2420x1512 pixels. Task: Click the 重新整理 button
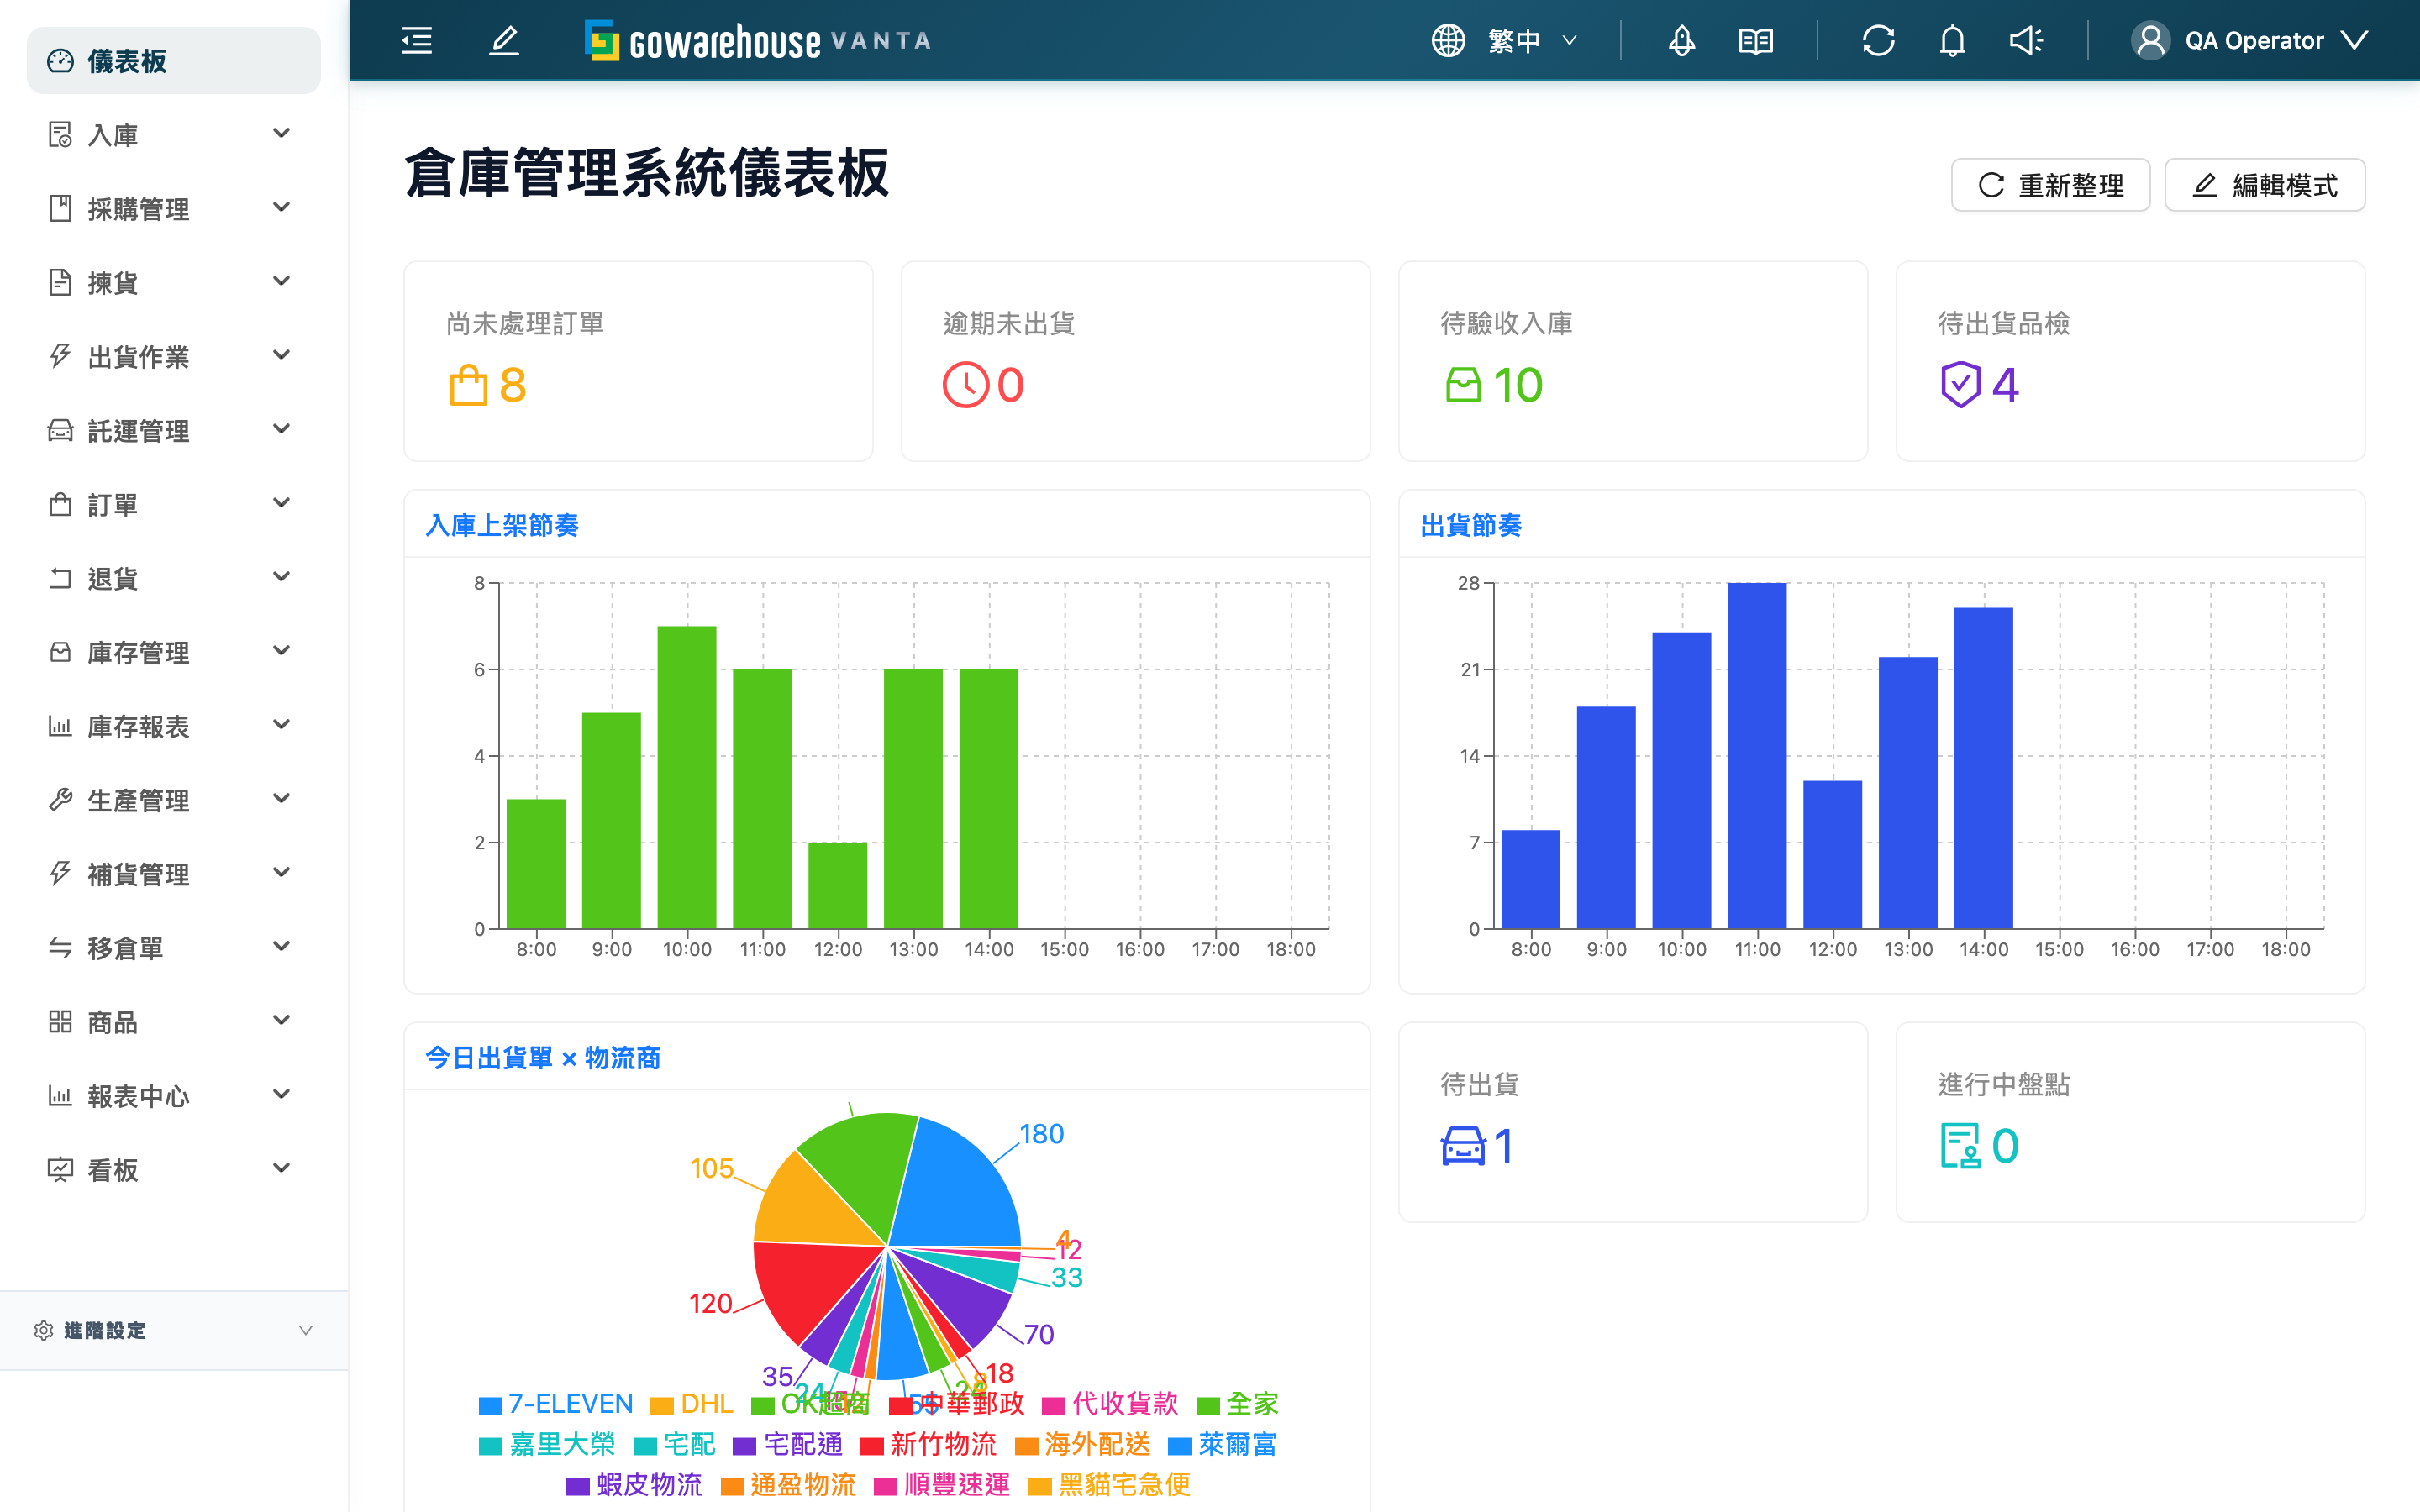pos(2050,185)
